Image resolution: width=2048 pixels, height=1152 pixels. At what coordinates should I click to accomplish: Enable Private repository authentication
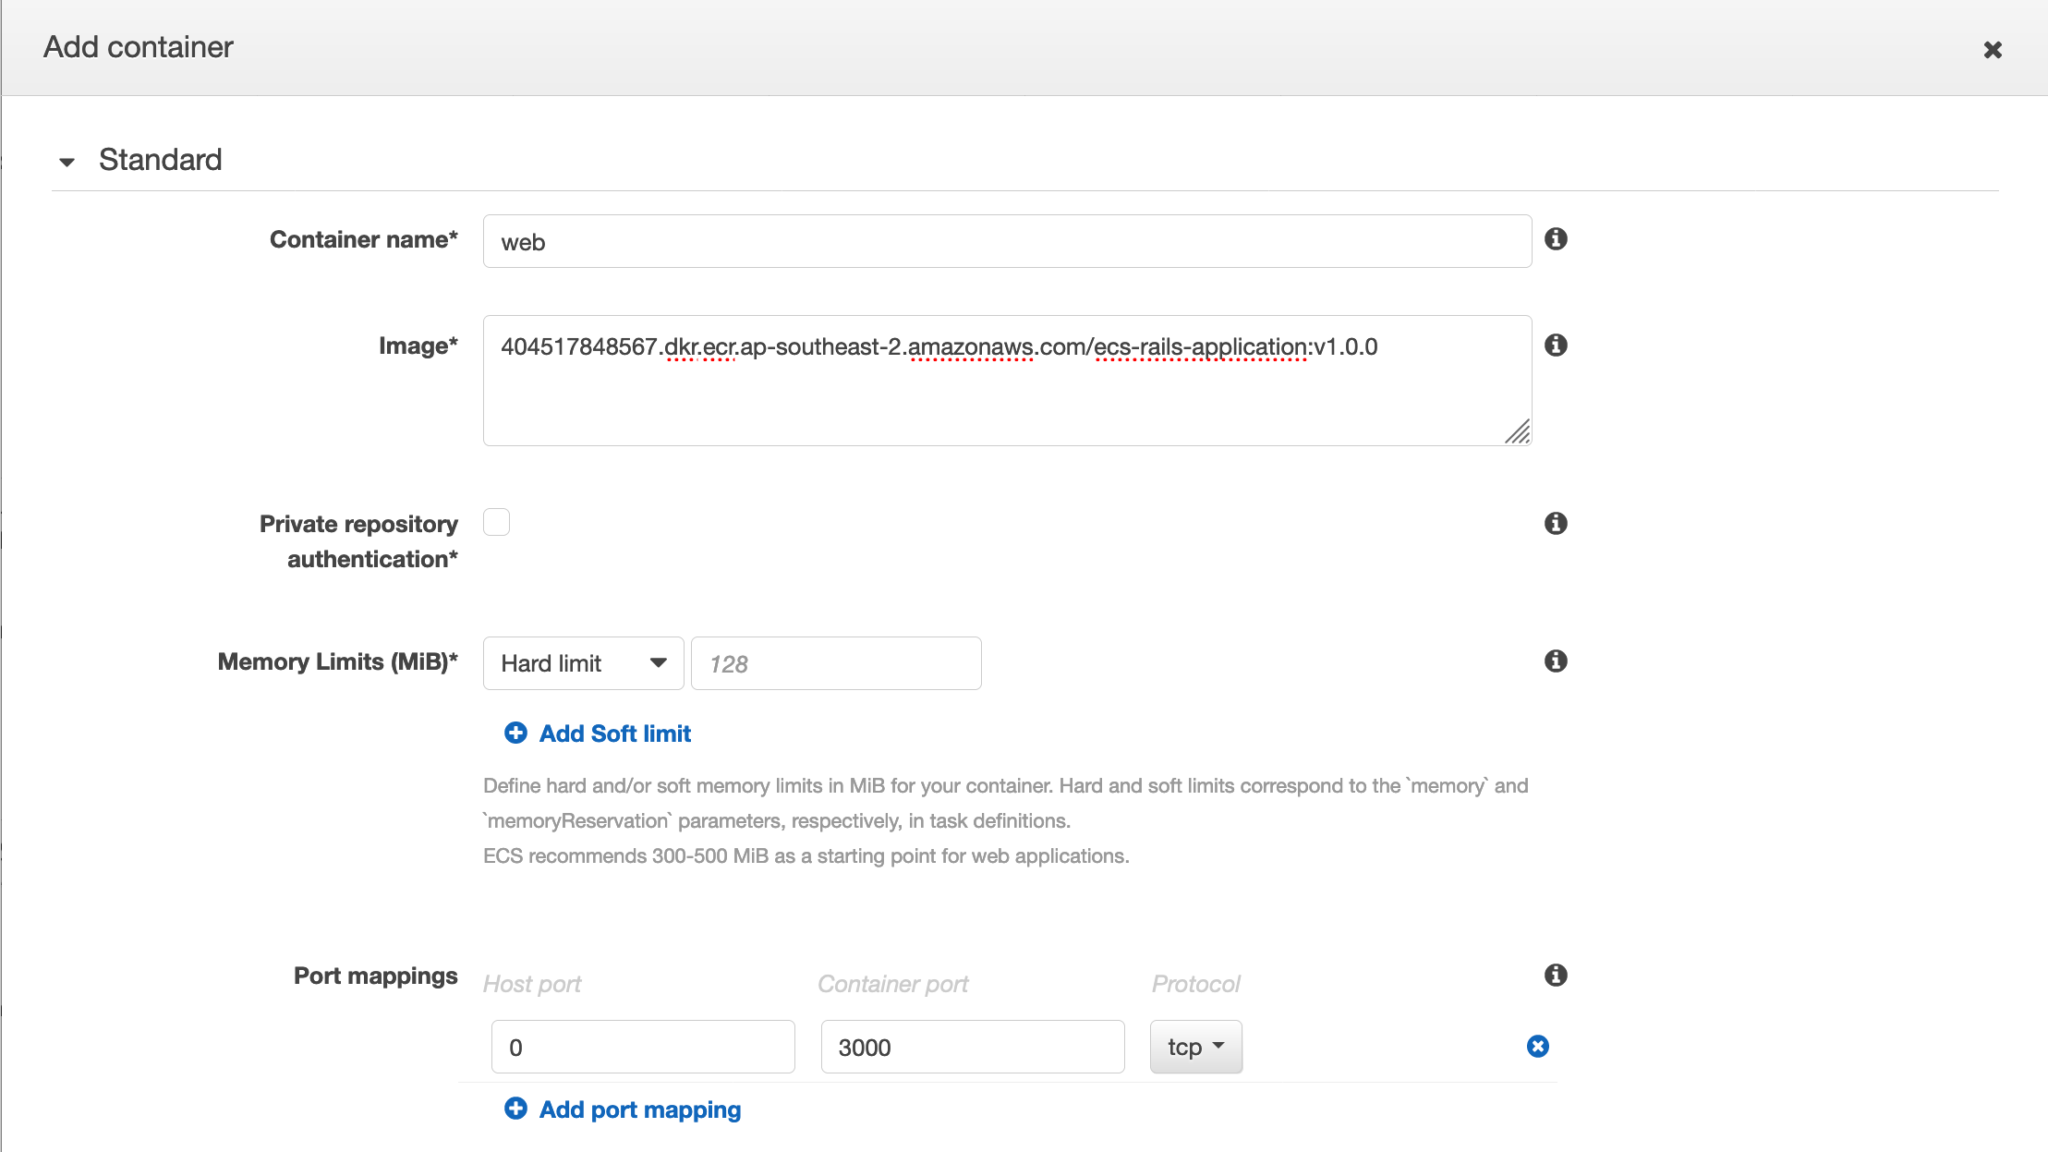pyautogui.click(x=497, y=521)
